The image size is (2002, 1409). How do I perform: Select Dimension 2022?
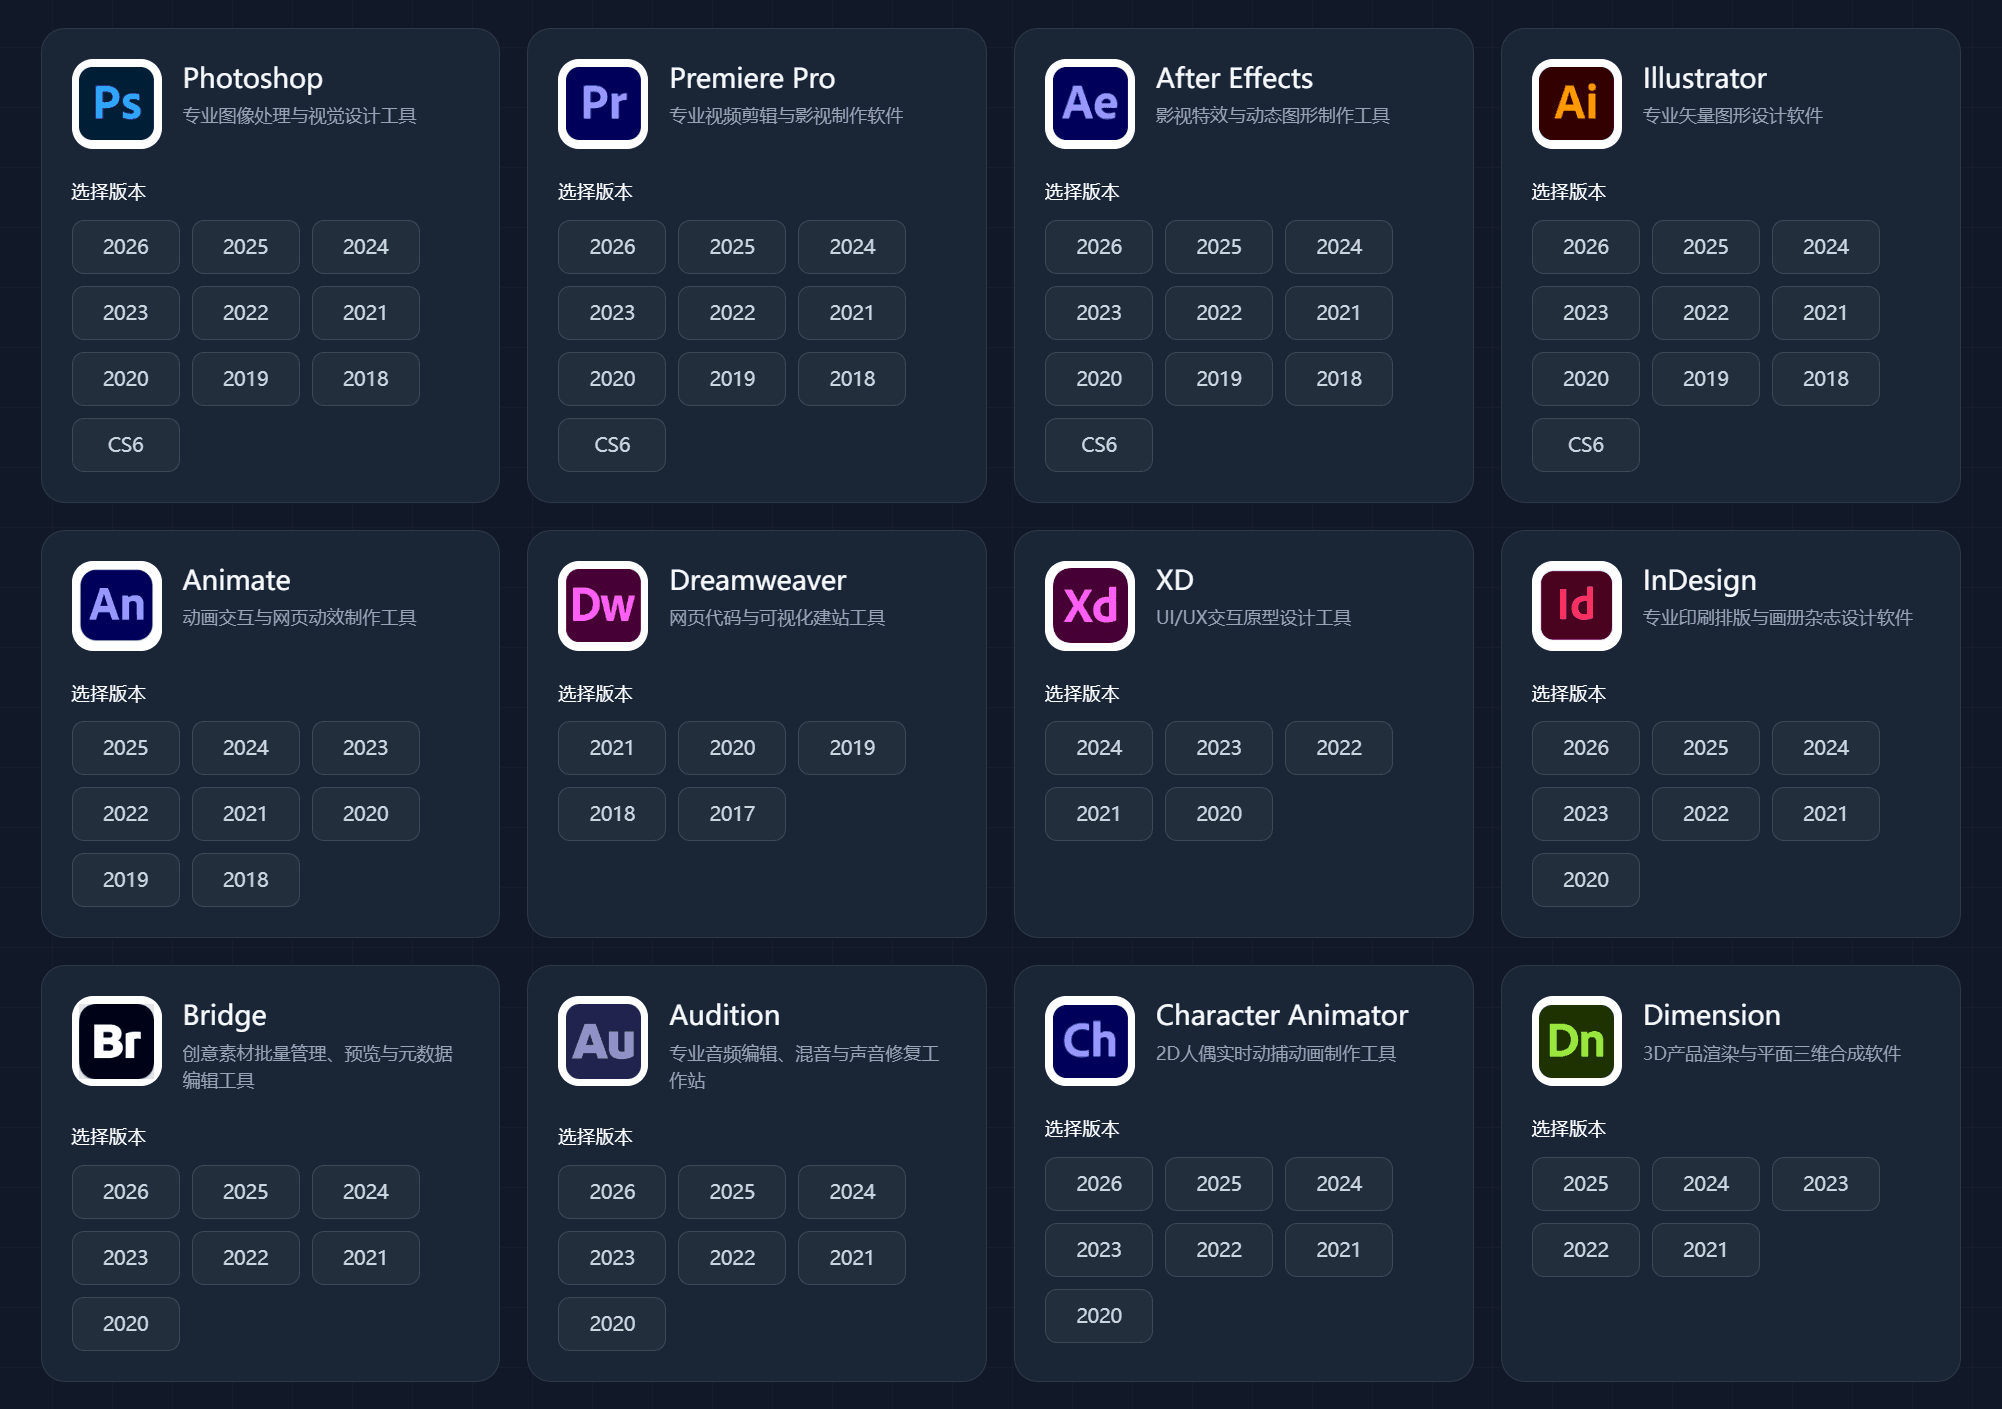pos(1586,1250)
